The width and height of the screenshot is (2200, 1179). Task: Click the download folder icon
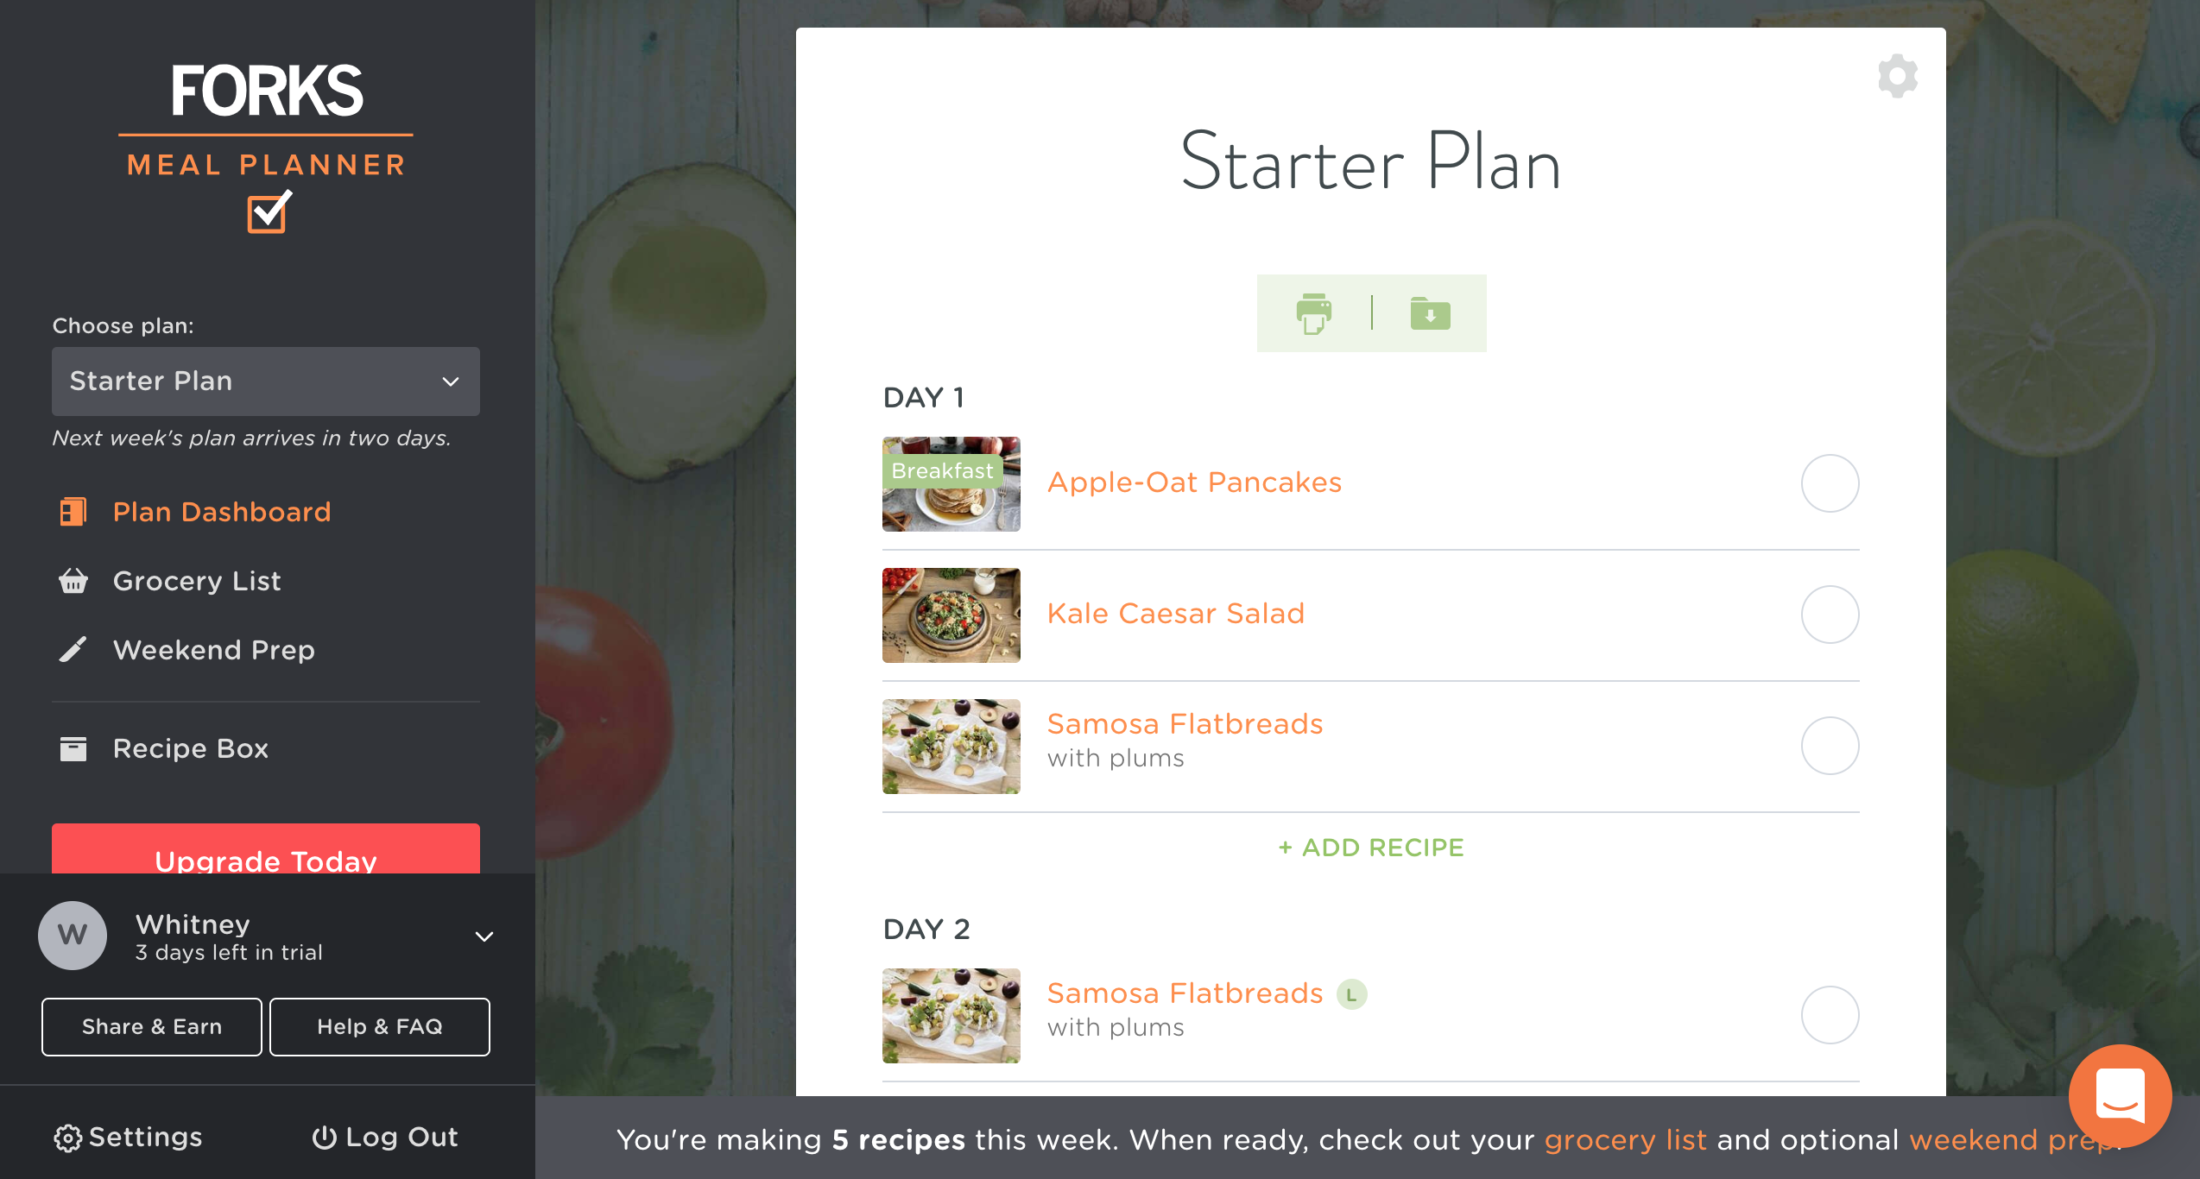pos(1430,314)
